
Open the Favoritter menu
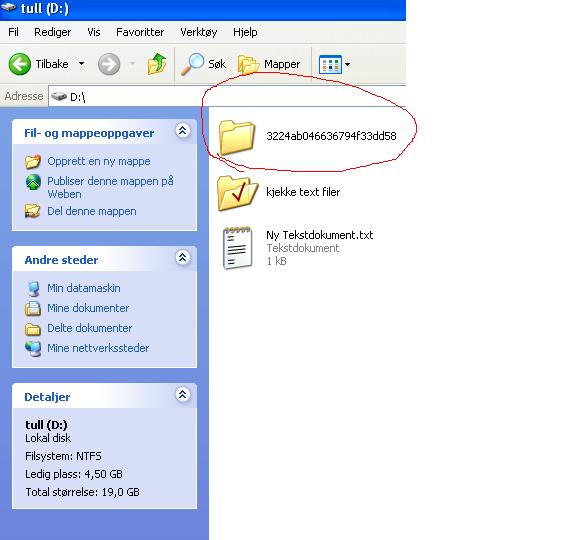point(140,32)
